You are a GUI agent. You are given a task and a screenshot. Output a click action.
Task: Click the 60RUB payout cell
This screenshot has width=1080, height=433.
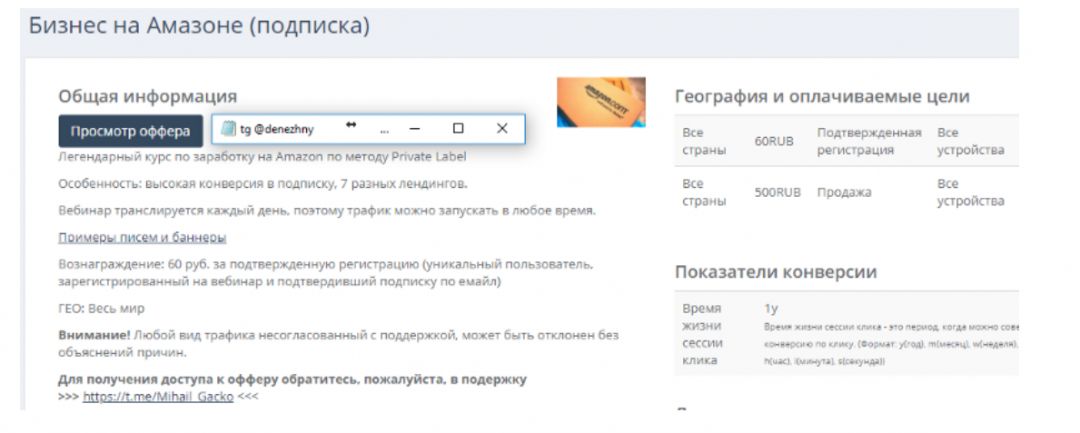(x=774, y=141)
